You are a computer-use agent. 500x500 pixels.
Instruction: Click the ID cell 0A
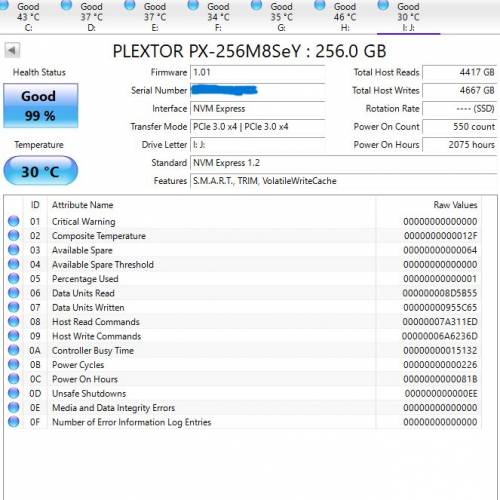coord(35,351)
